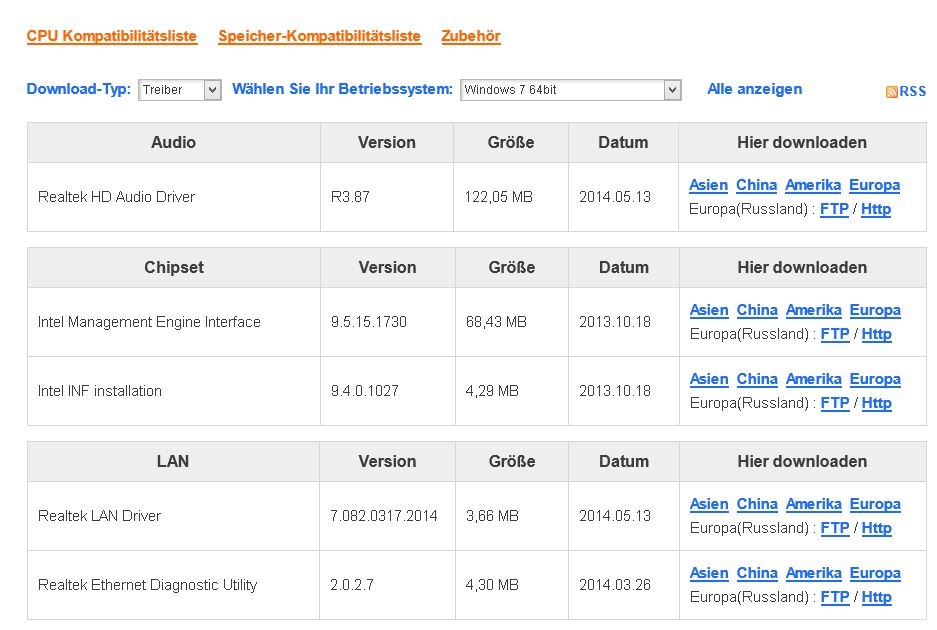Download Intel INF installation from China

pyautogui.click(x=757, y=379)
